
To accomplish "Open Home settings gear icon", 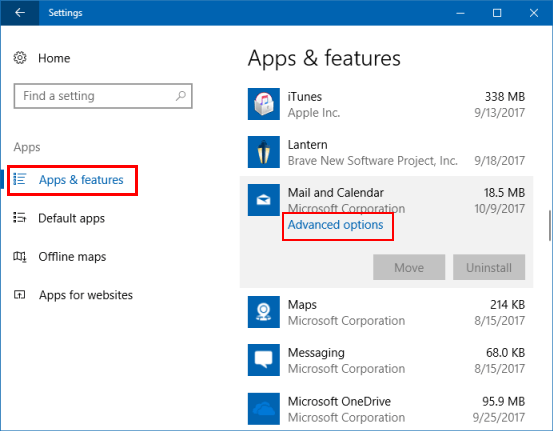I will (x=20, y=57).
